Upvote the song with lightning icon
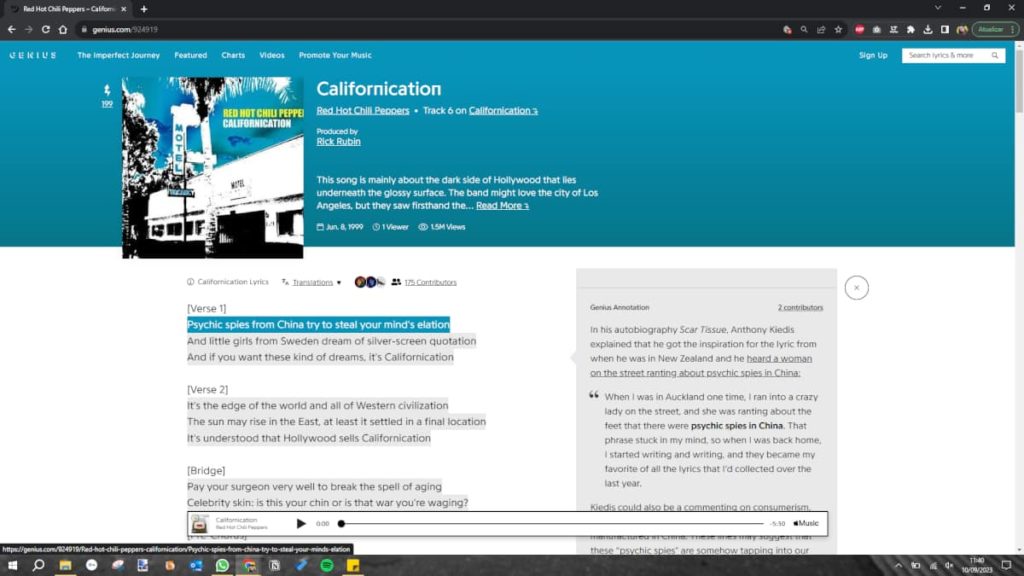 click(x=107, y=90)
